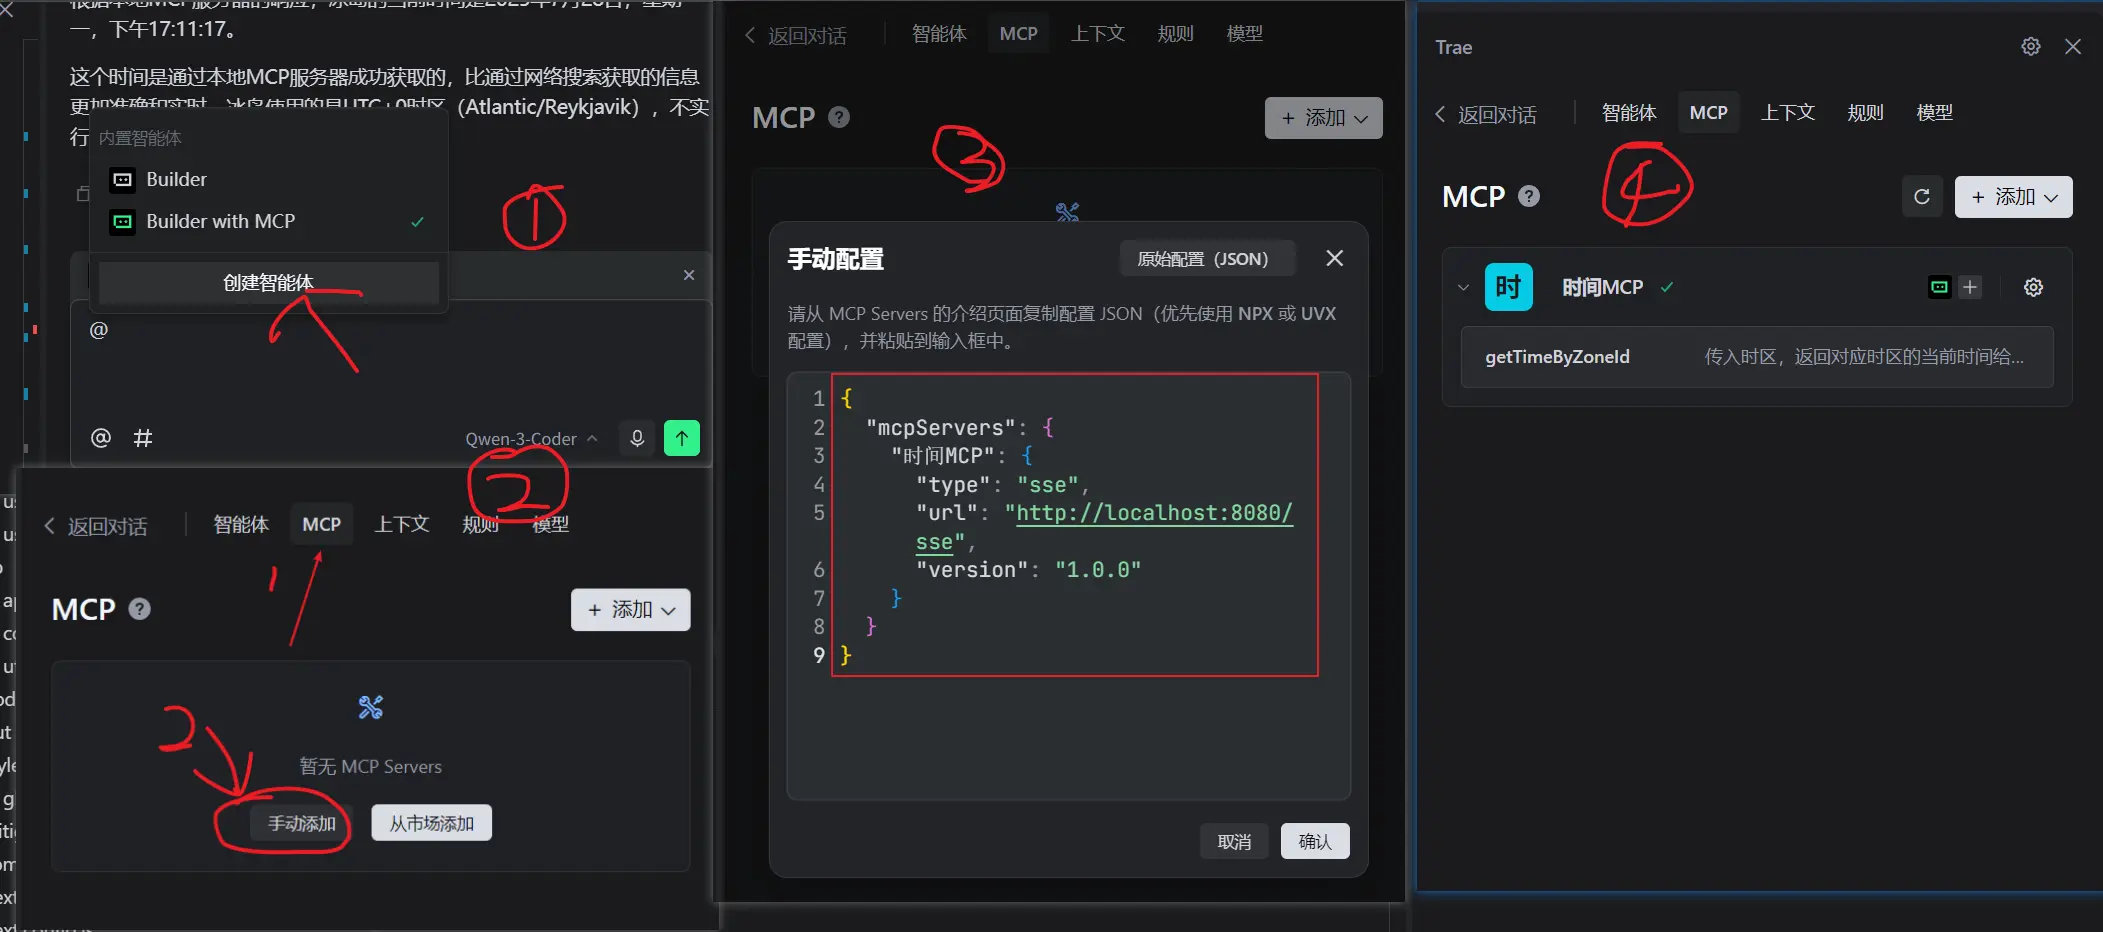Open the Qwen-3-Coder model dropdown
Image resolution: width=2103 pixels, height=932 pixels.
click(x=530, y=439)
